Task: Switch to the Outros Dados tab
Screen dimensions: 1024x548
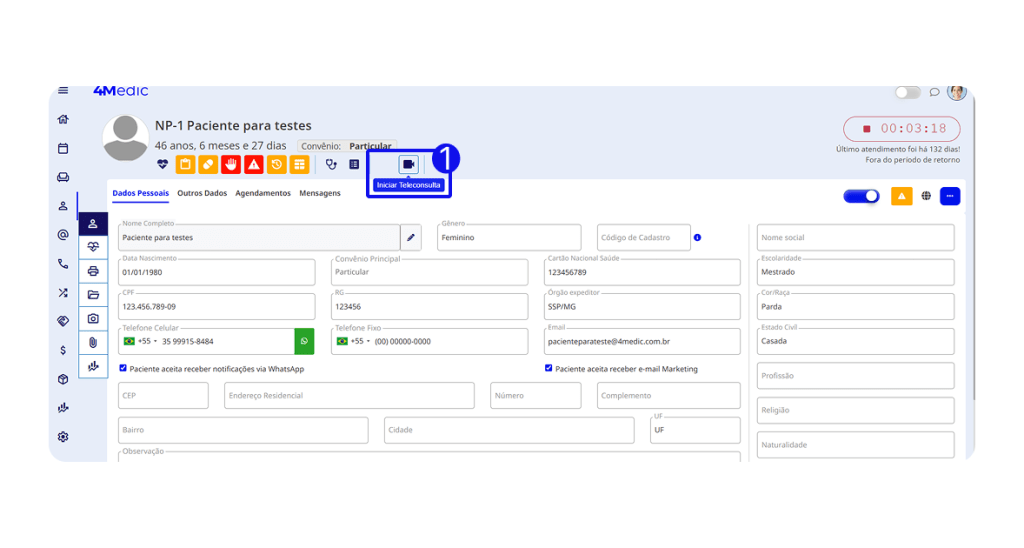Action: tap(202, 193)
